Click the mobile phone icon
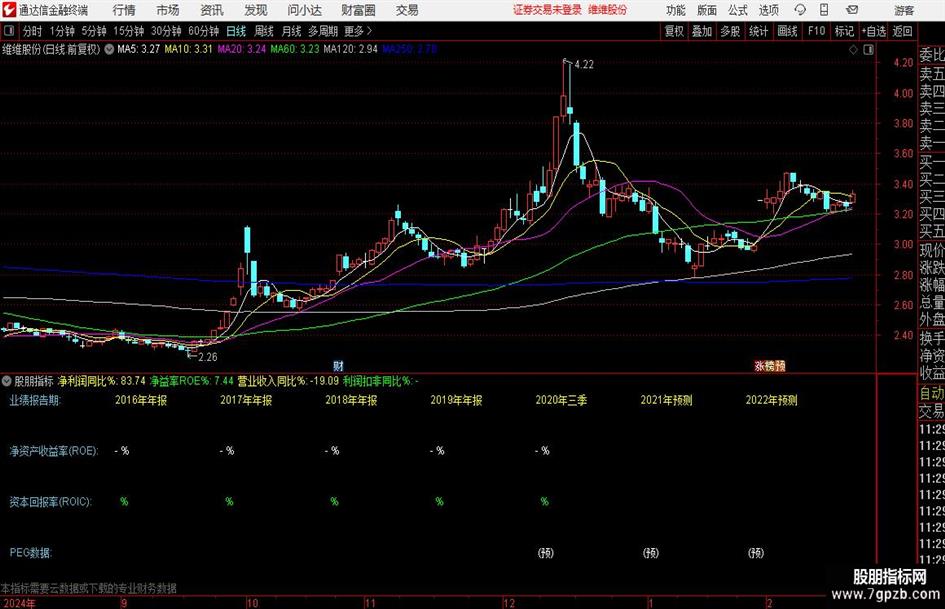 [824, 10]
